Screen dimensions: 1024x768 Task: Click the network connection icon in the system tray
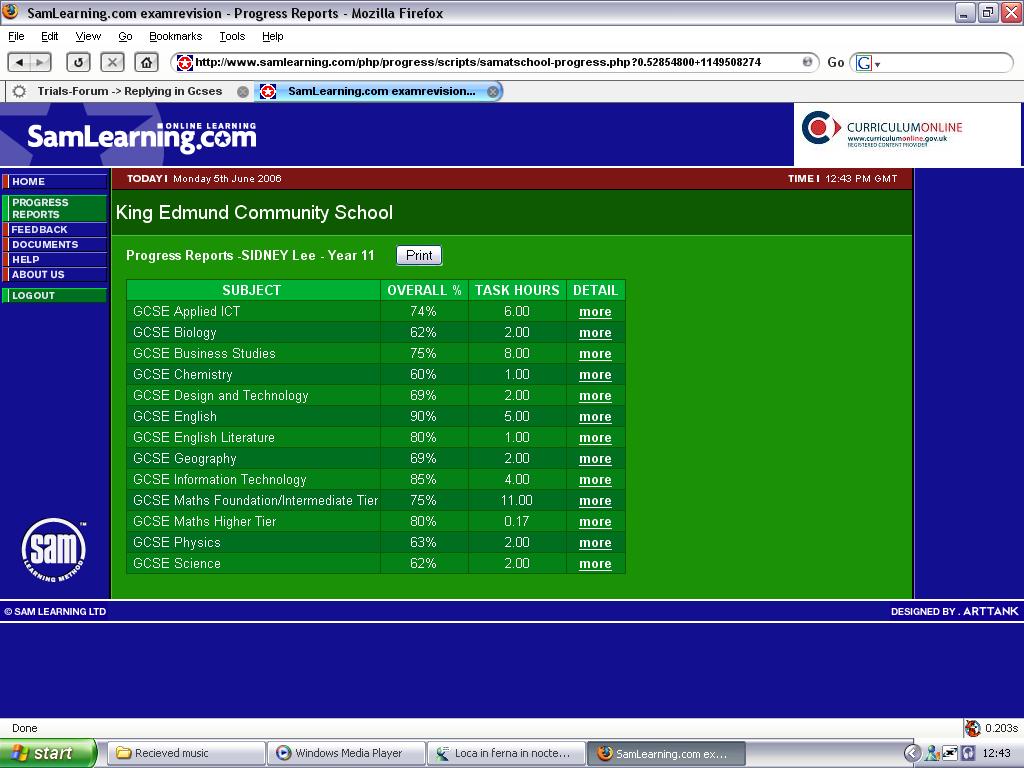pyautogui.click(x=950, y=753)
